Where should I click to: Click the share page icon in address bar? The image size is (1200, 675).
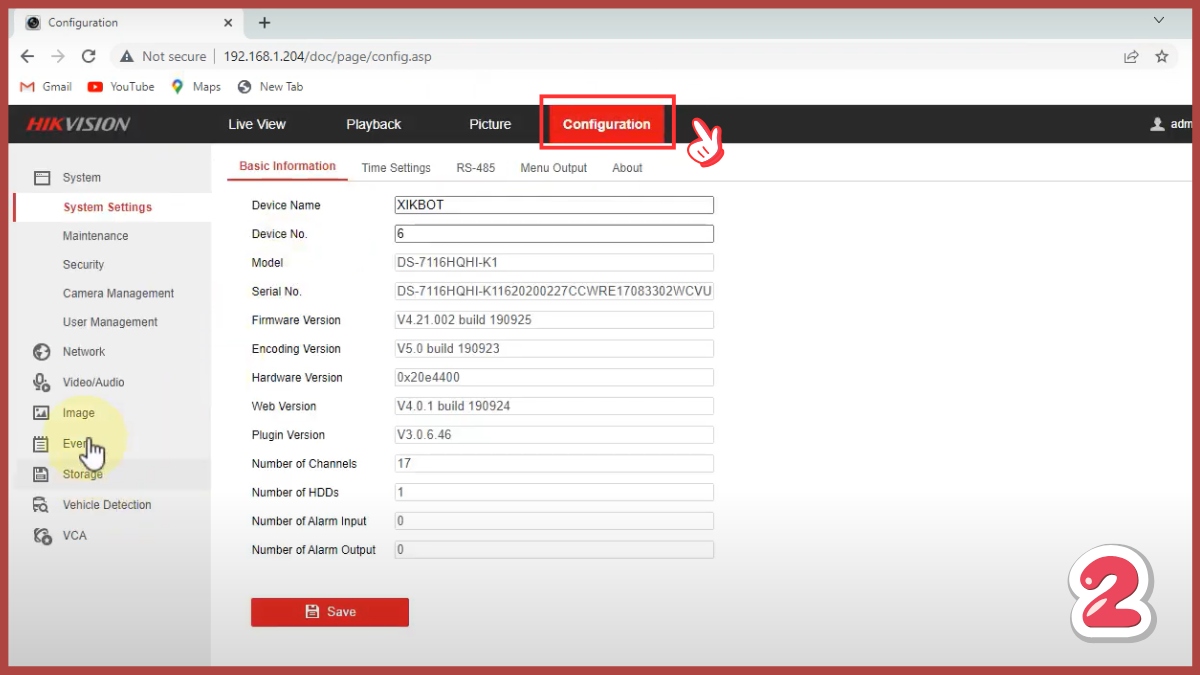click(1131, 57)
